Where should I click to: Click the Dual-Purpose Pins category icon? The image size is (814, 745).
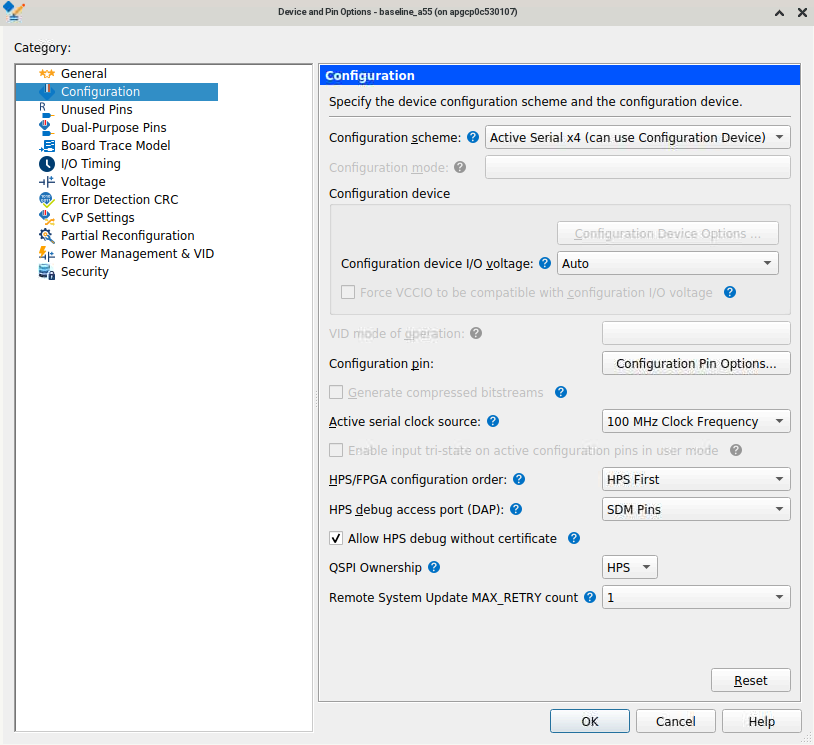(x=47, y=128)
